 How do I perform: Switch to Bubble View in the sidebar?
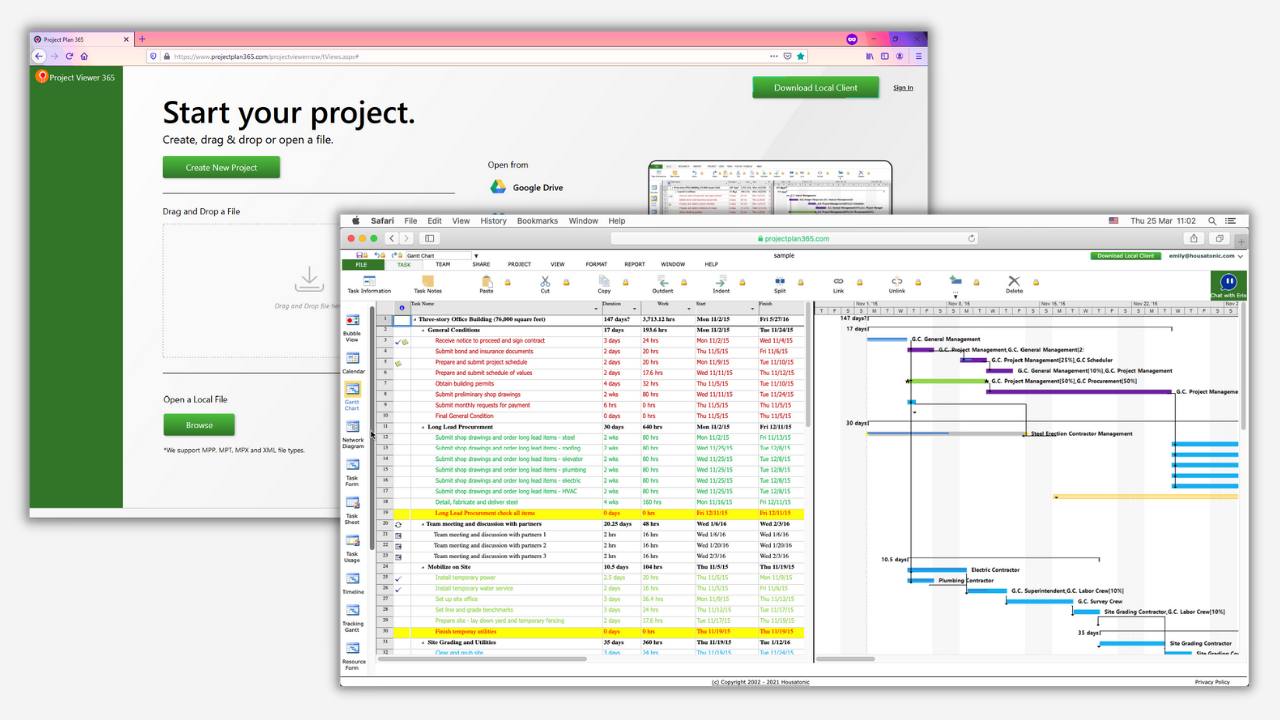point(352,327)
